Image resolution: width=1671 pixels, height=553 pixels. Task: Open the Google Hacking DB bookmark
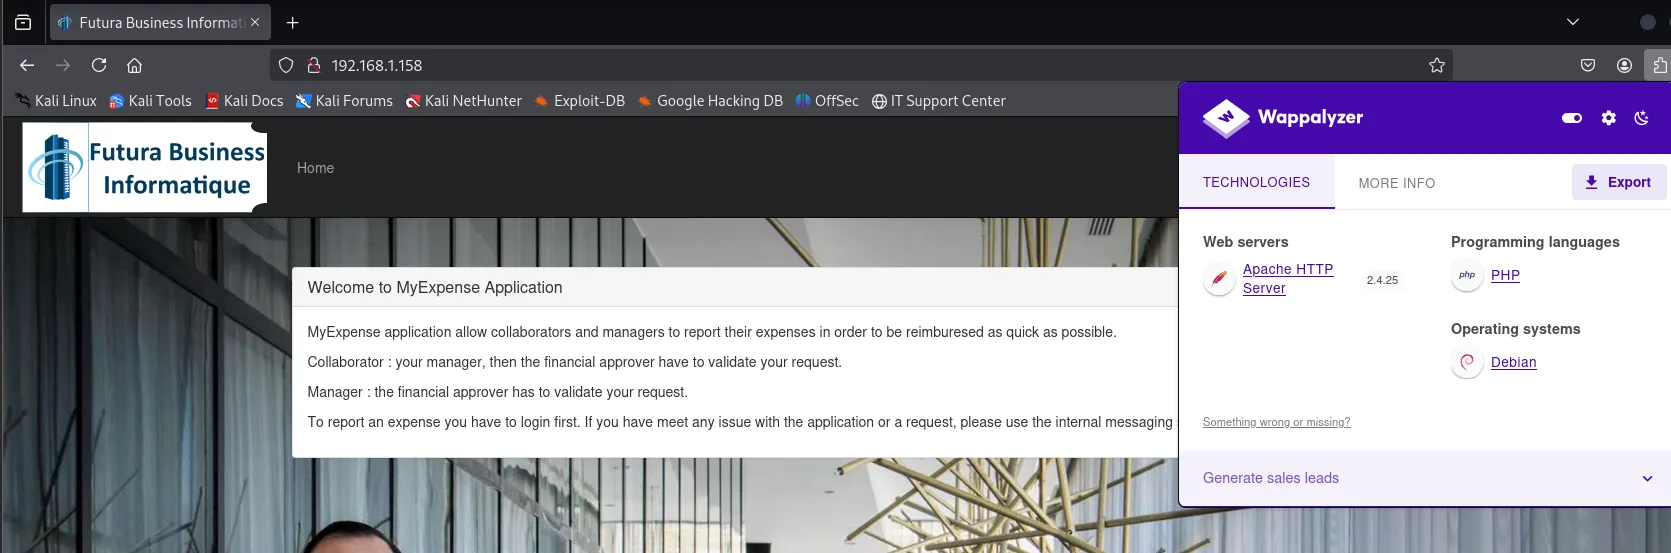pyautogui.click(x=710, y=101)
